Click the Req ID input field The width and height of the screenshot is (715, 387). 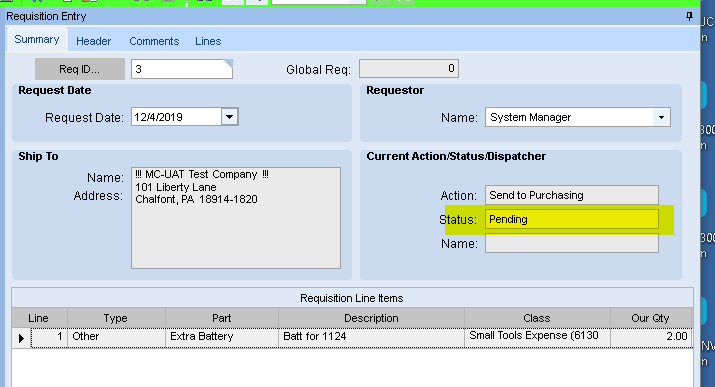pos(182,69)
